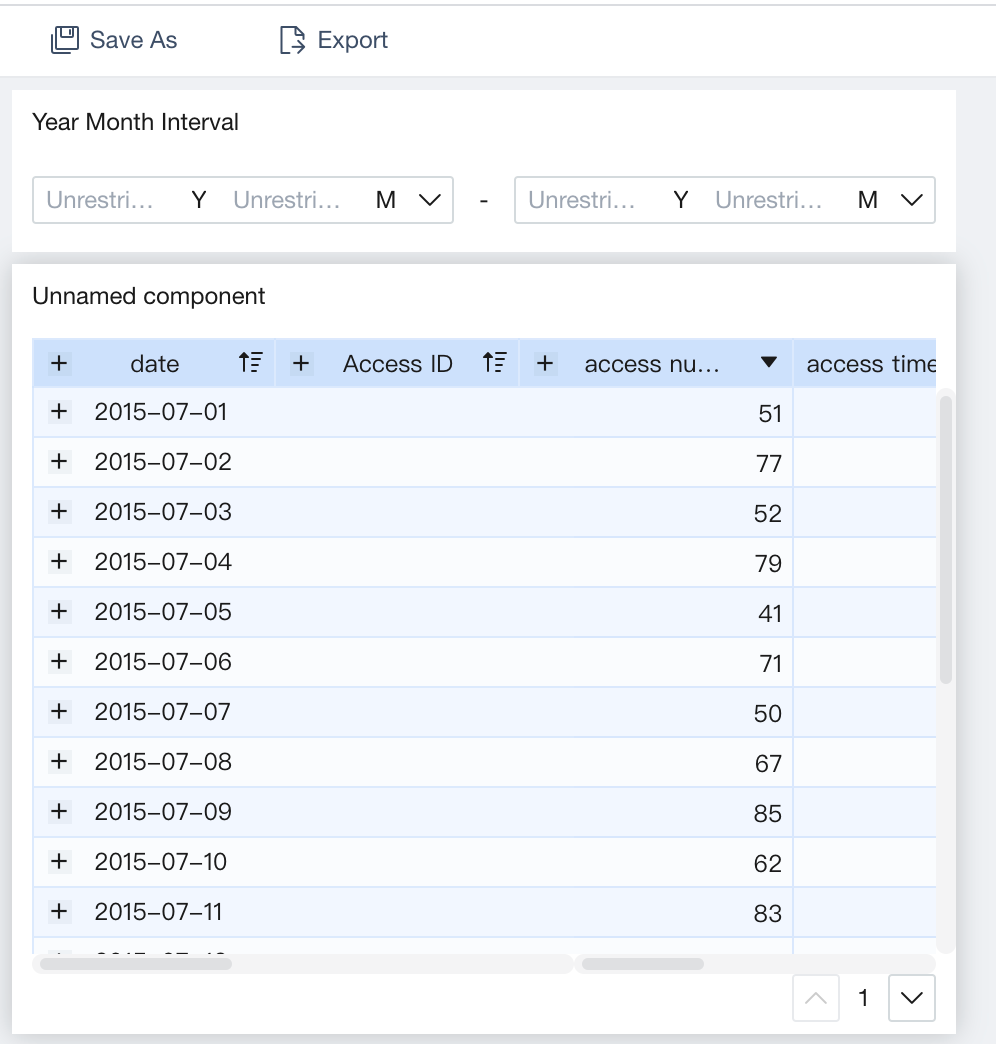996x1044 pixels.
Task: Click access number value 71
Action: [770, 664]
